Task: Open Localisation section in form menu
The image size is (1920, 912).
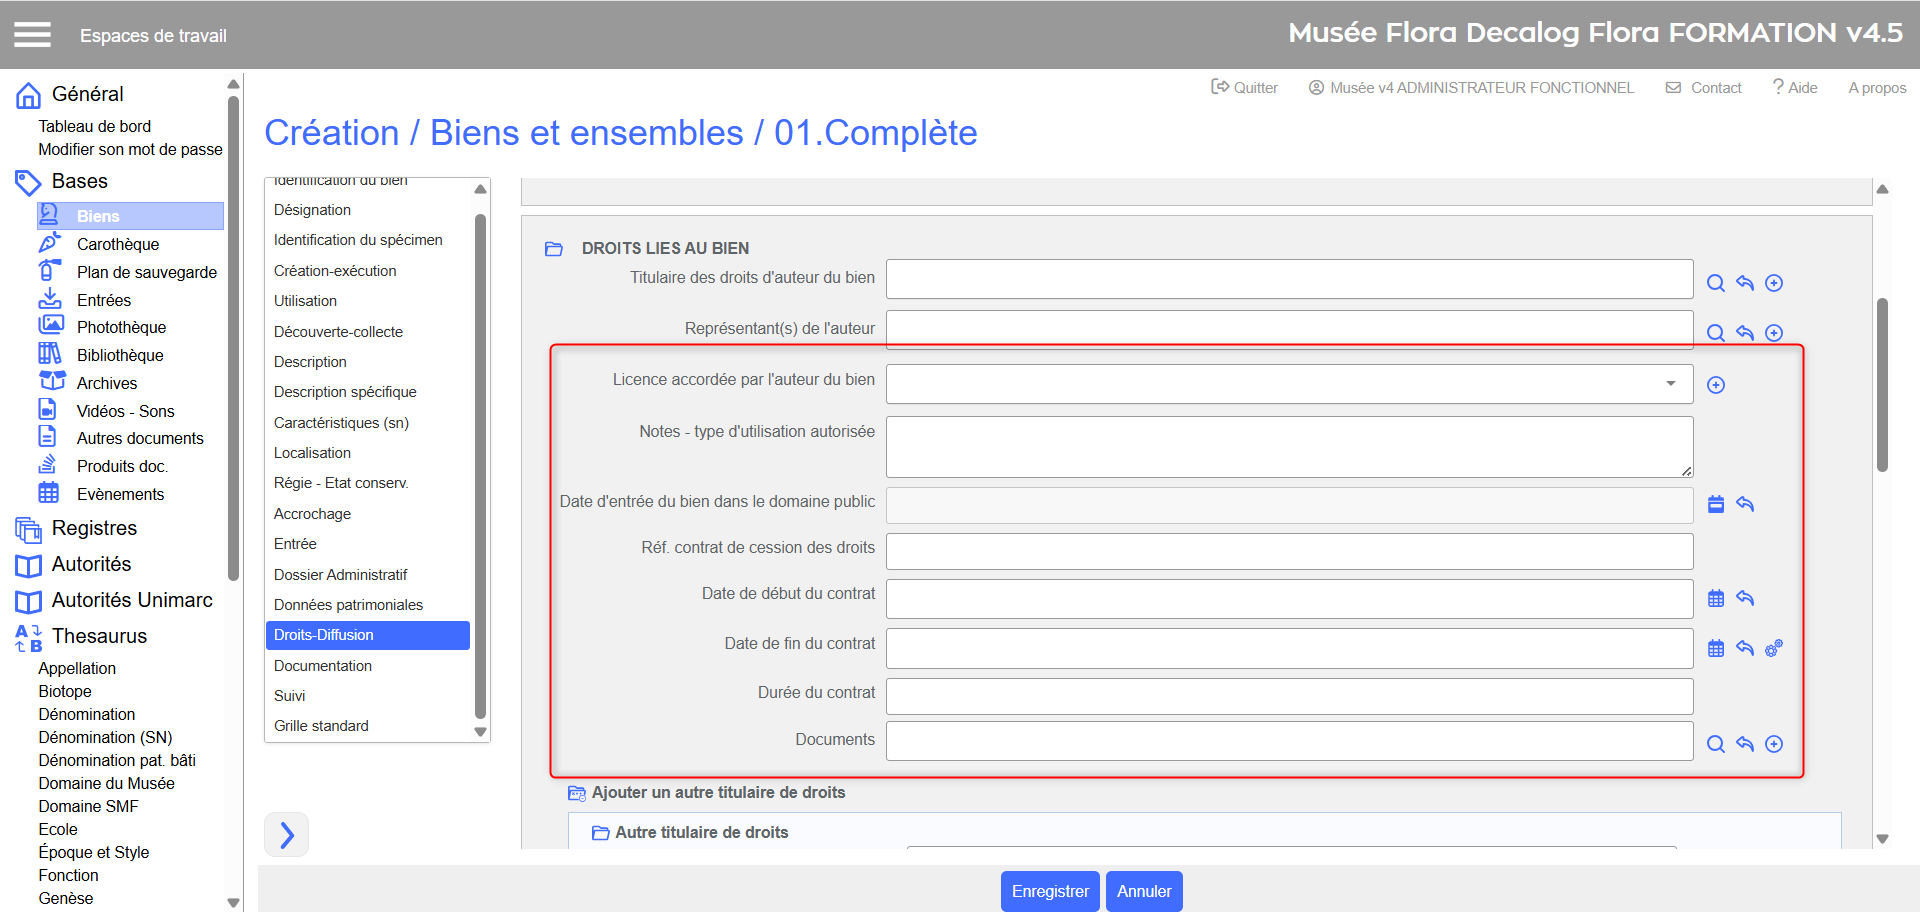Action: point(312,453)
